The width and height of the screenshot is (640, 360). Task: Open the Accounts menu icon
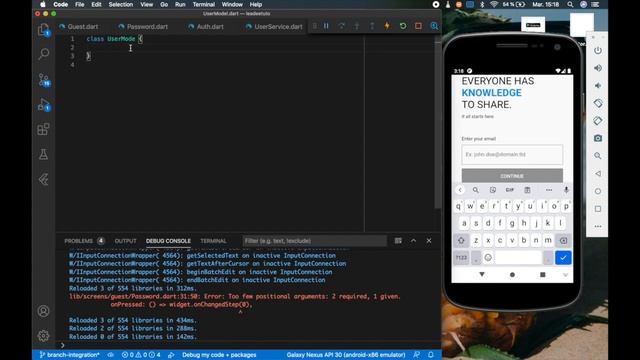point(43,311)
